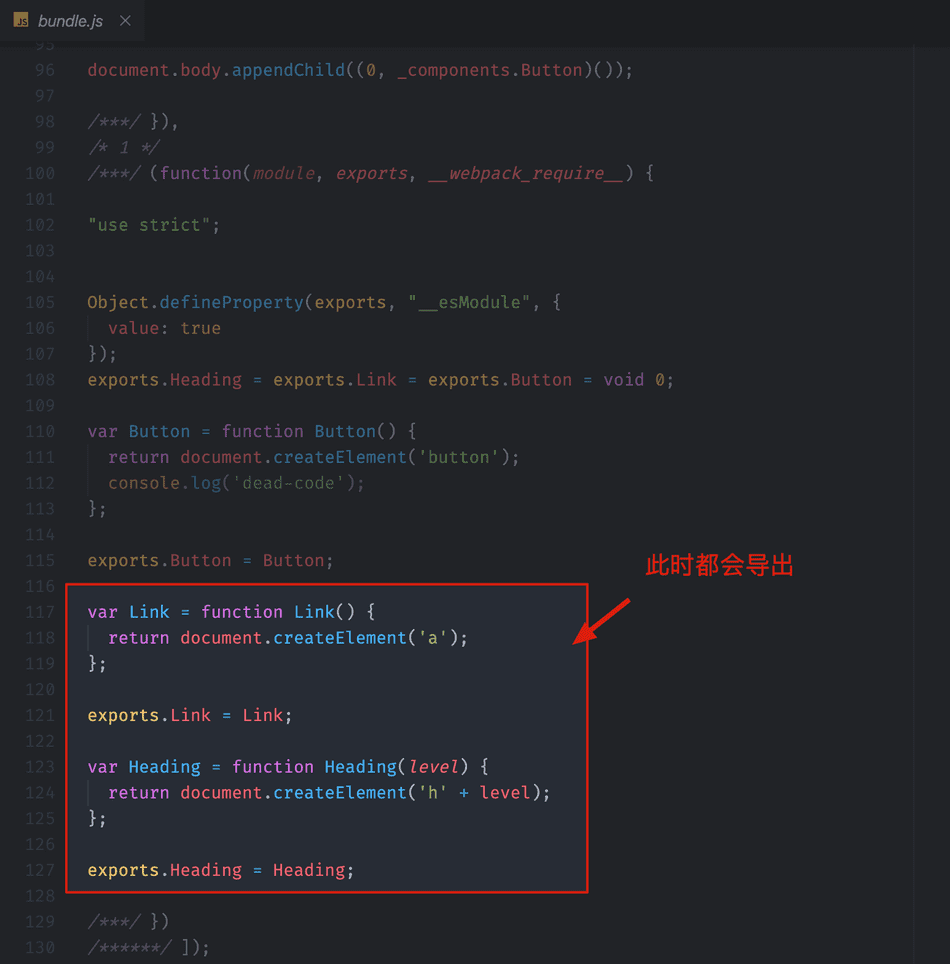The width and height of the screenshot is (950, 964).
Task: Click line number 130 in the gutter
Action: [40, 947]
